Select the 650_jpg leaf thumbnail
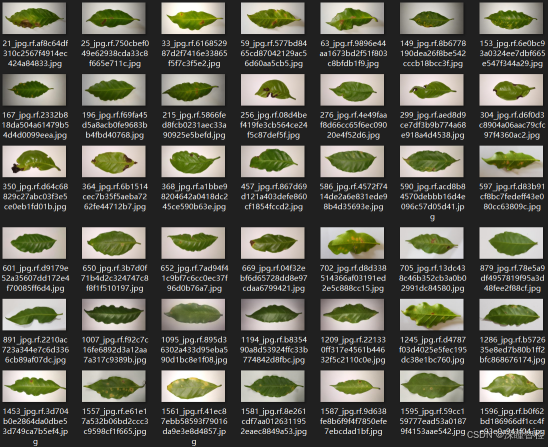Screen dimensions: 548x447 coord(114,243)
